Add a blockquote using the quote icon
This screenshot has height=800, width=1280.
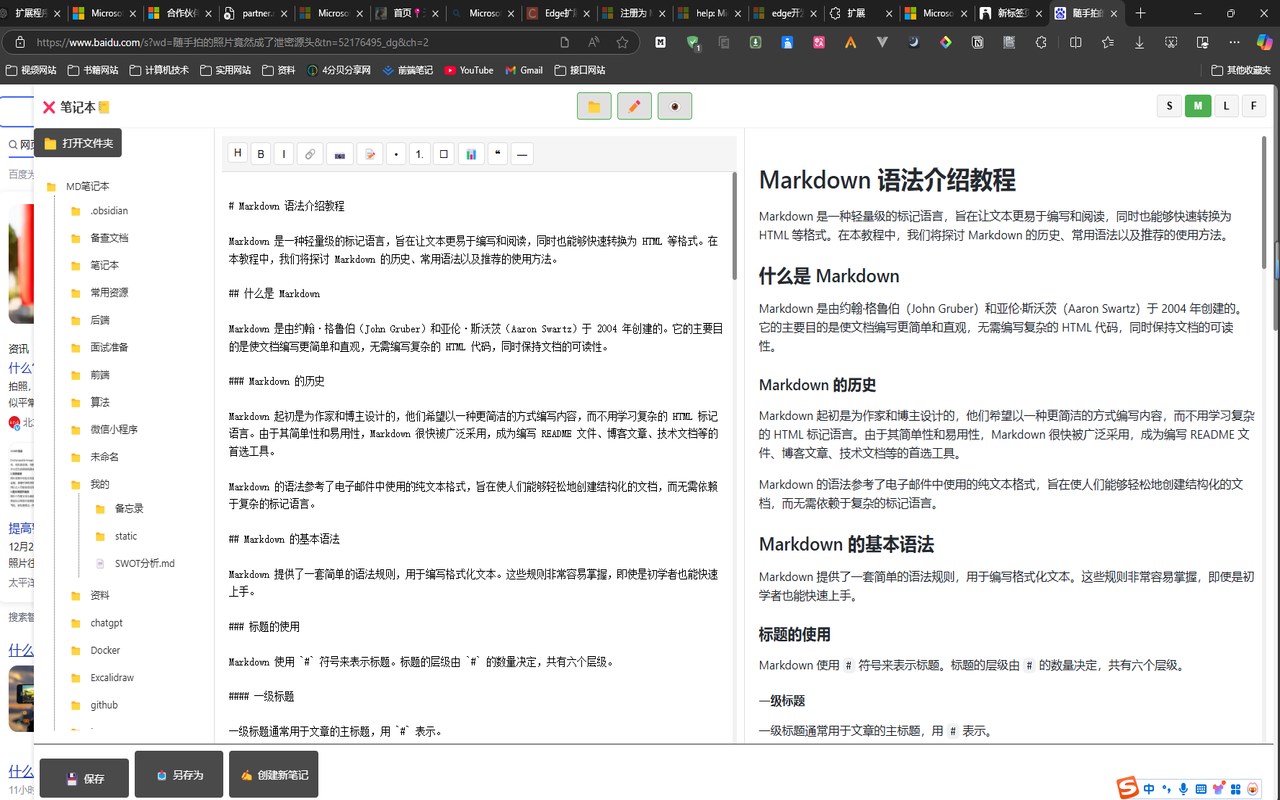click(498, 154)
